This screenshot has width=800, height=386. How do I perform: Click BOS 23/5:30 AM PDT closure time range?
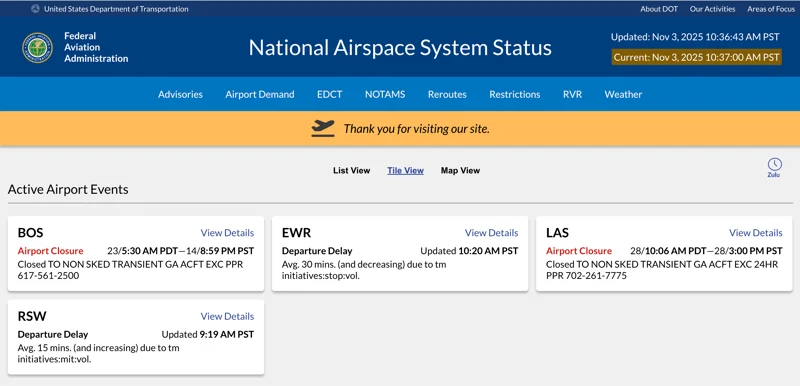tap(181, 251)
